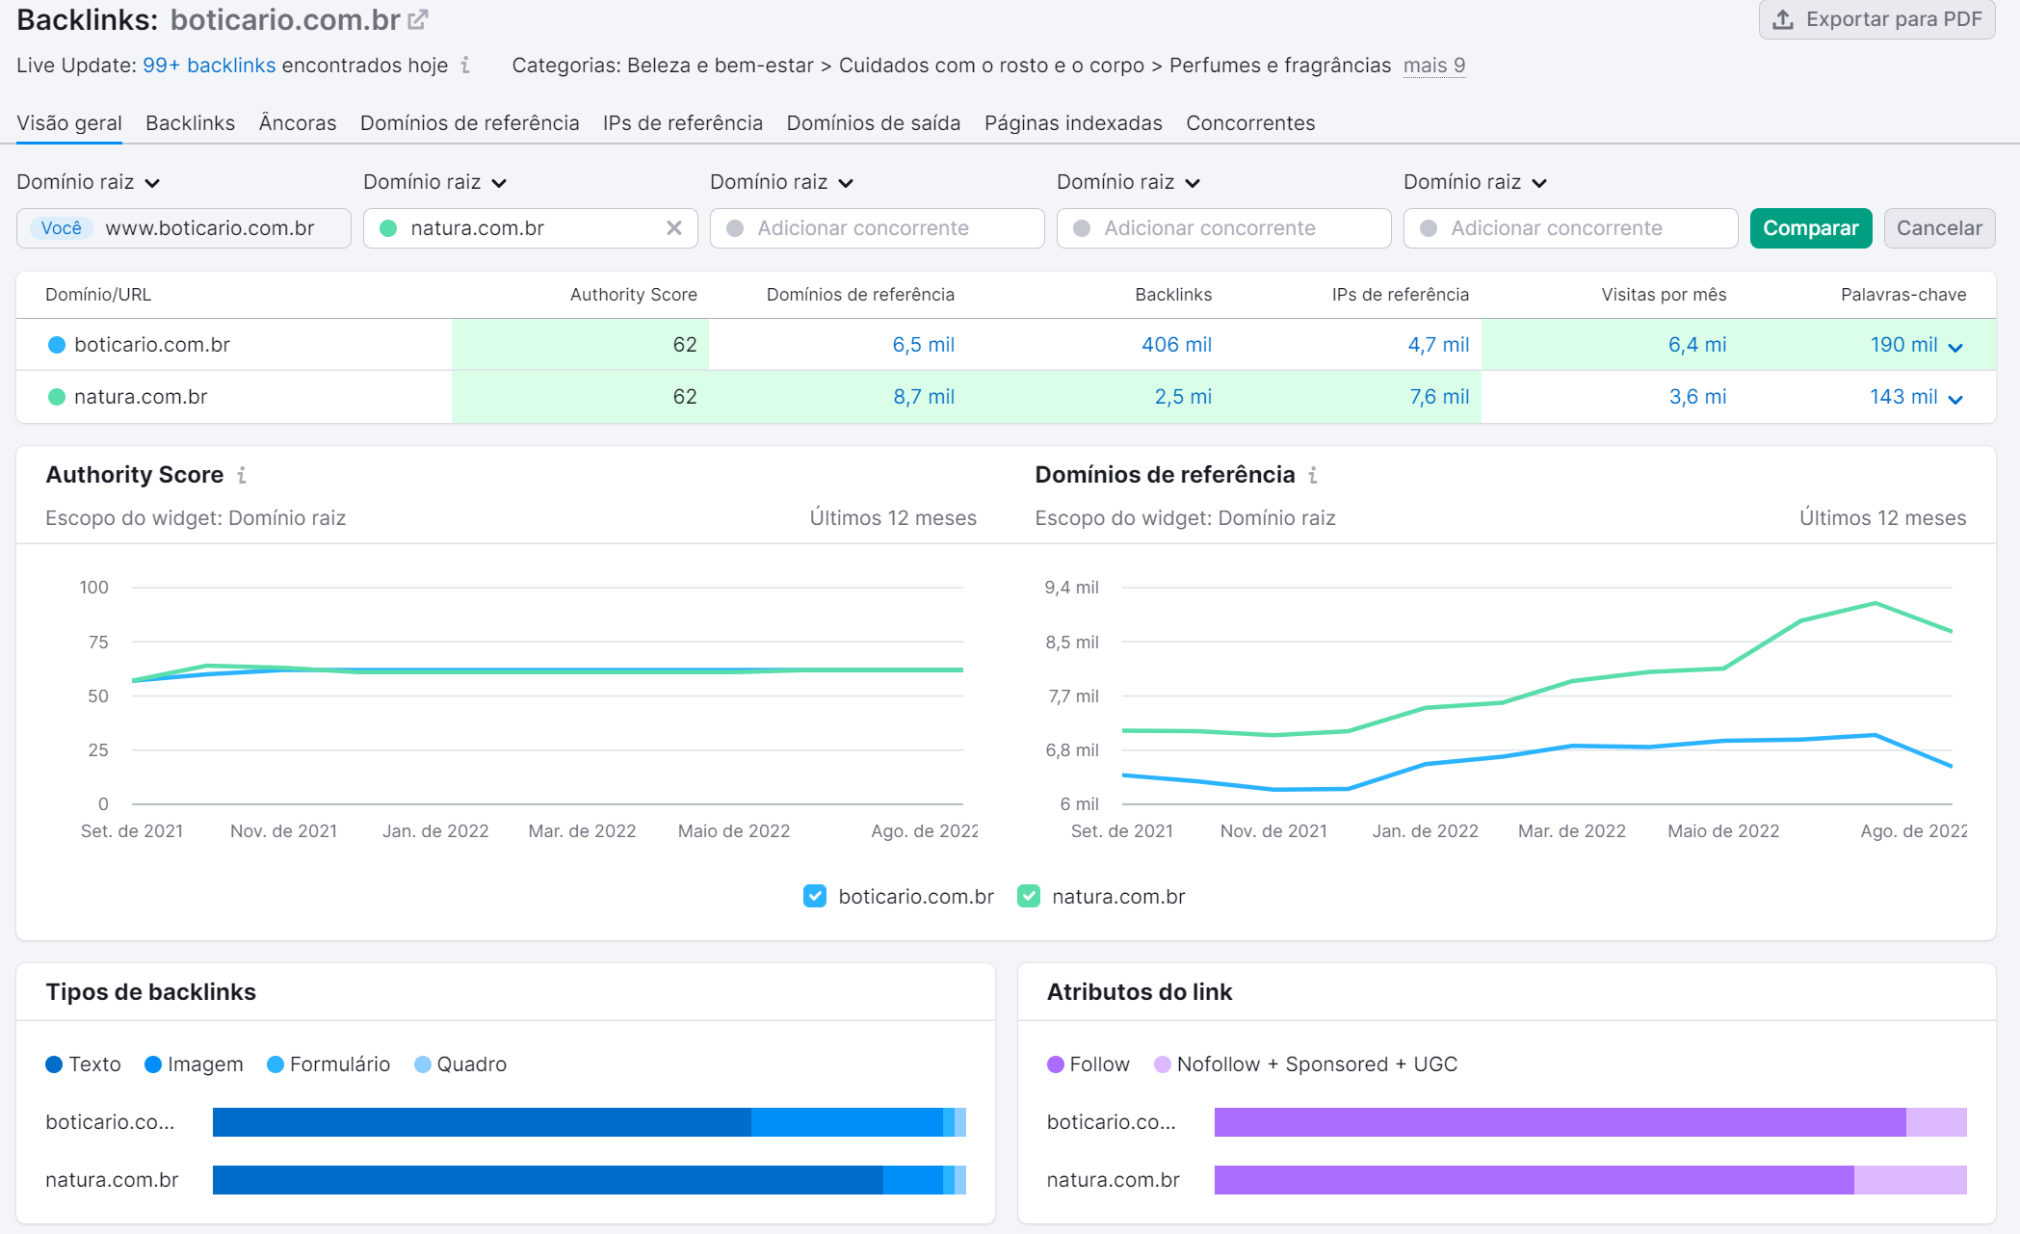Screen dimensions: 2020x1234
Task: Click green dot beside natura.com.br row
Action: tap(57, 397)
